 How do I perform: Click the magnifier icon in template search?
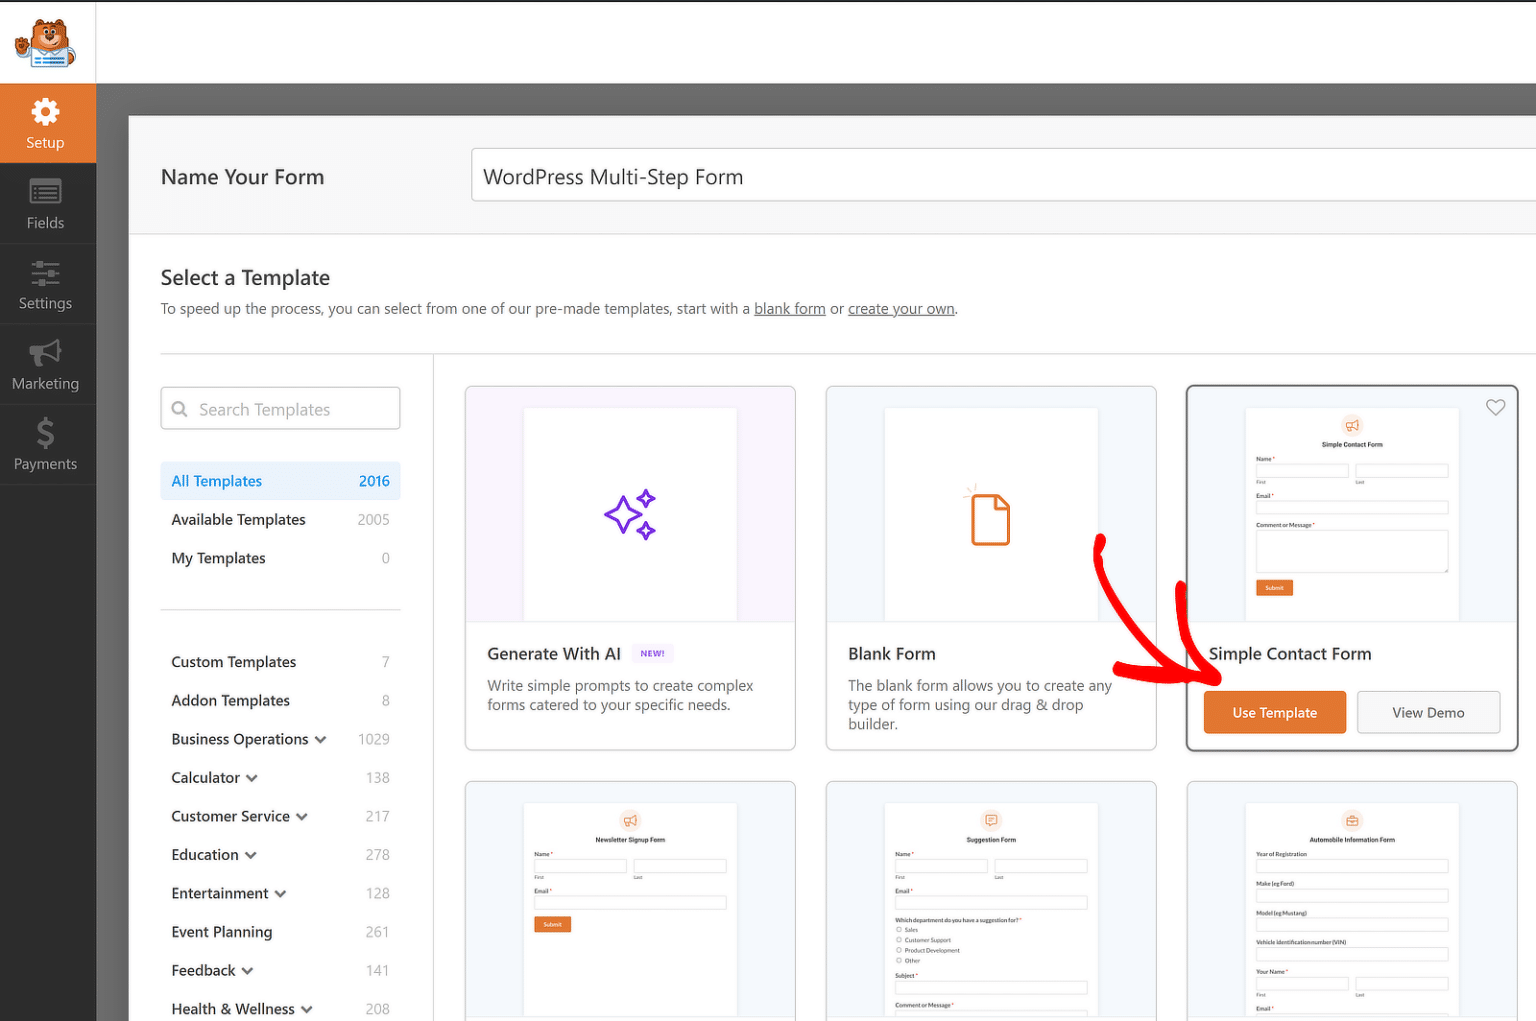coord(181,408)
